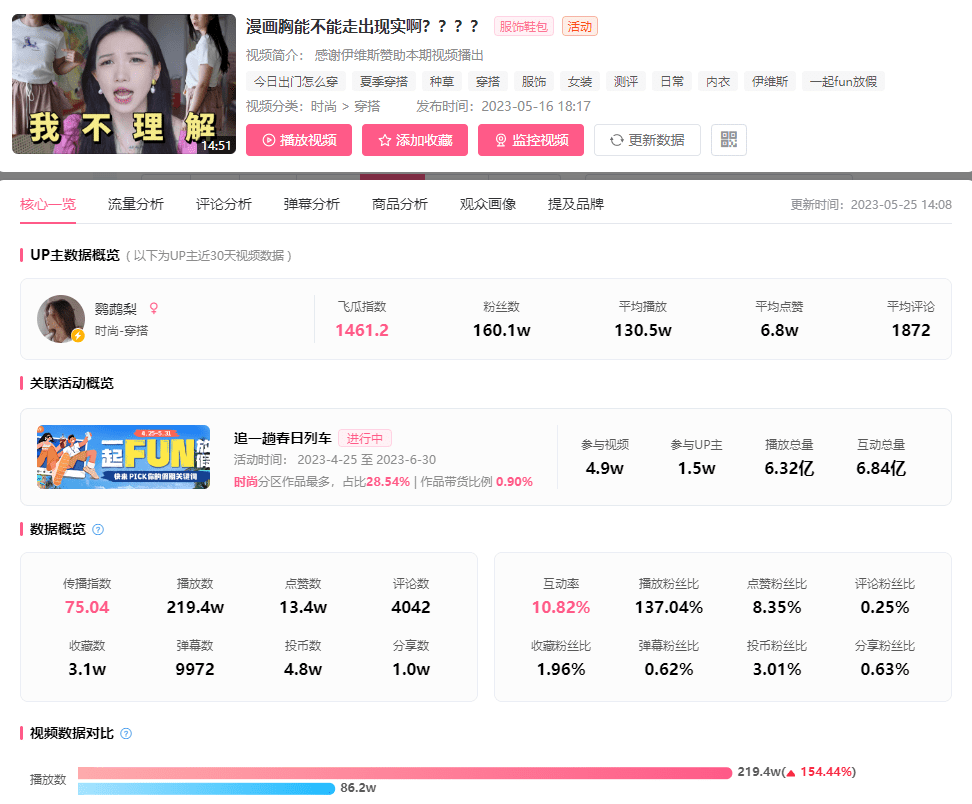Click the orange 活动 tag
Viewport: 972px width, 804px height.
[580, 27]
